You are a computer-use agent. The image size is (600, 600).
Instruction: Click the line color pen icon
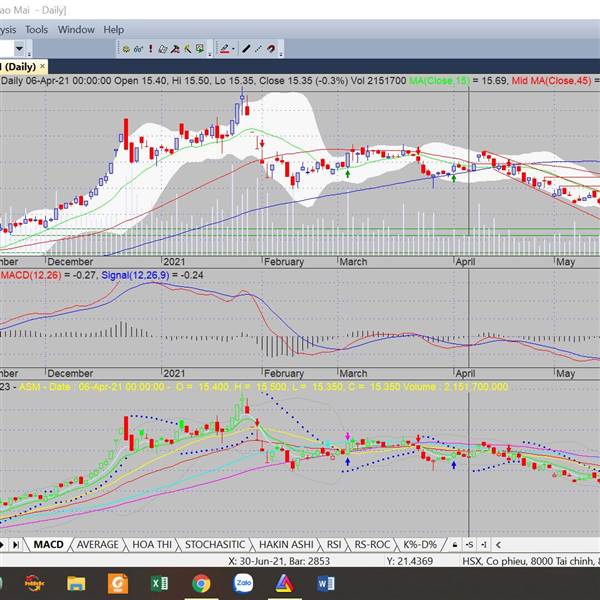(224, 49)
